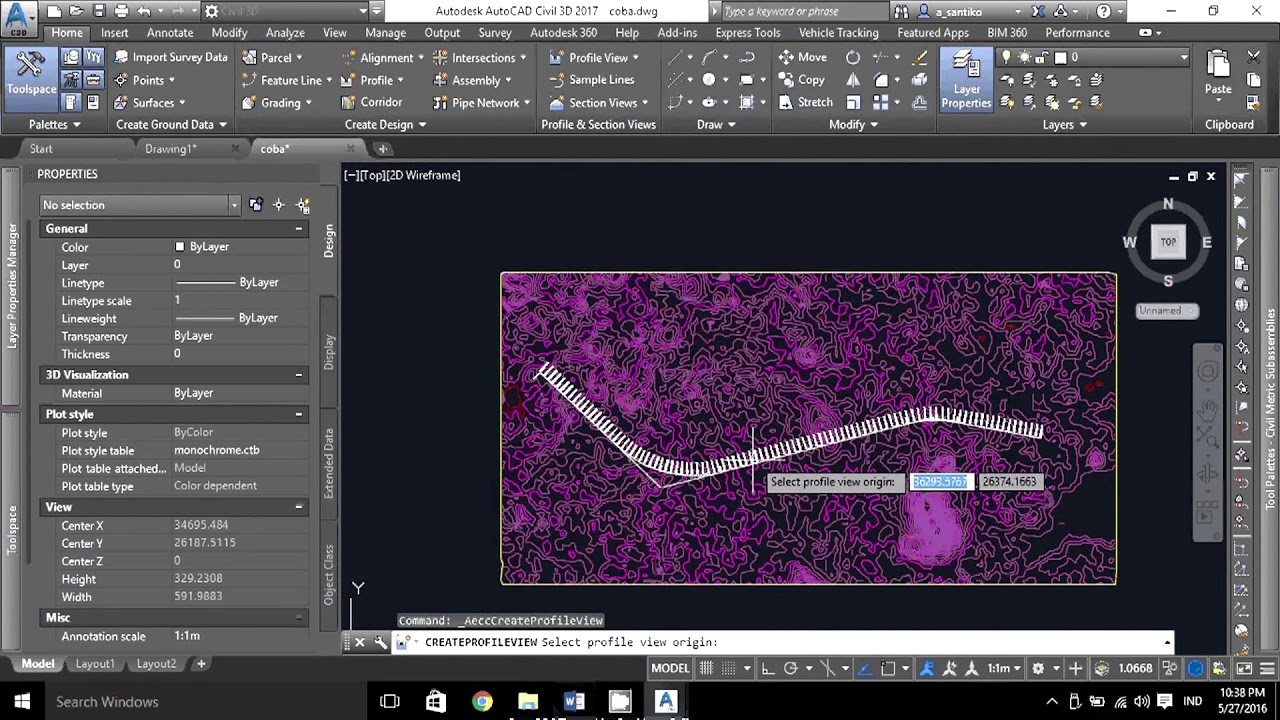Open Word from the taskbar
The width and height of the screenshot is (1280, 720).
[574, 701]
